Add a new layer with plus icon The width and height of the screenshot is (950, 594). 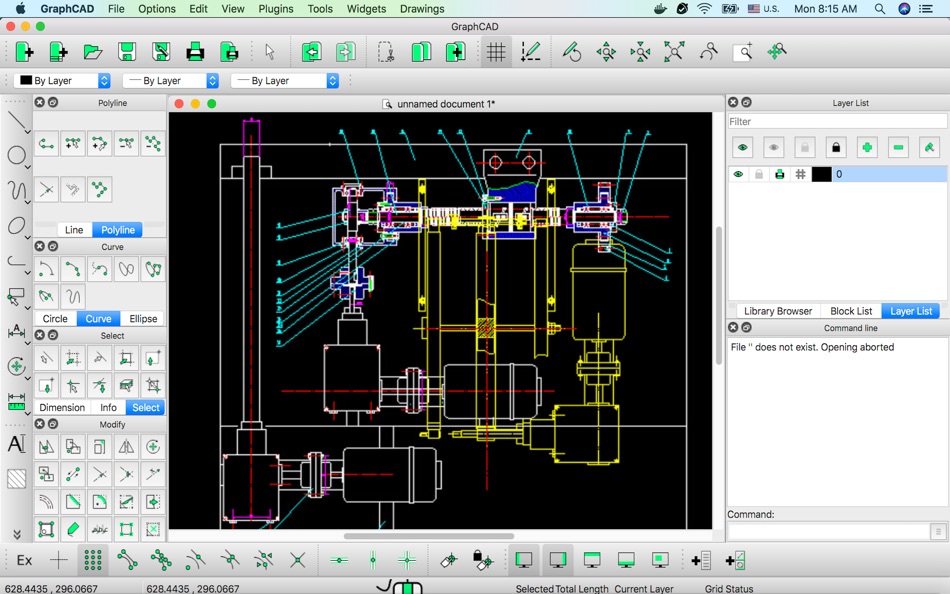867,148
